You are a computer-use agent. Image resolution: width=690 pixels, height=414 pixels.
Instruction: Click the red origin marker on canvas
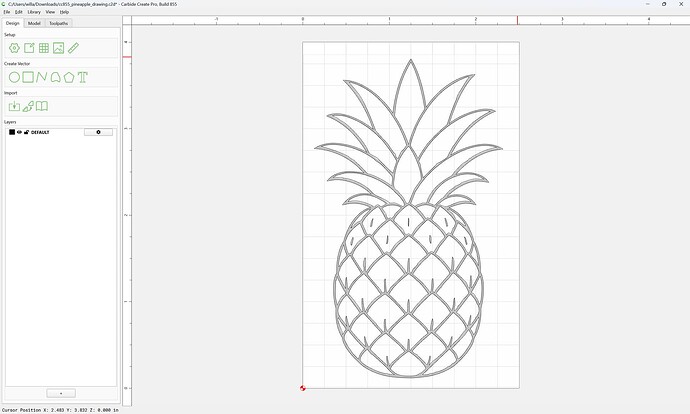coord(303,388)
